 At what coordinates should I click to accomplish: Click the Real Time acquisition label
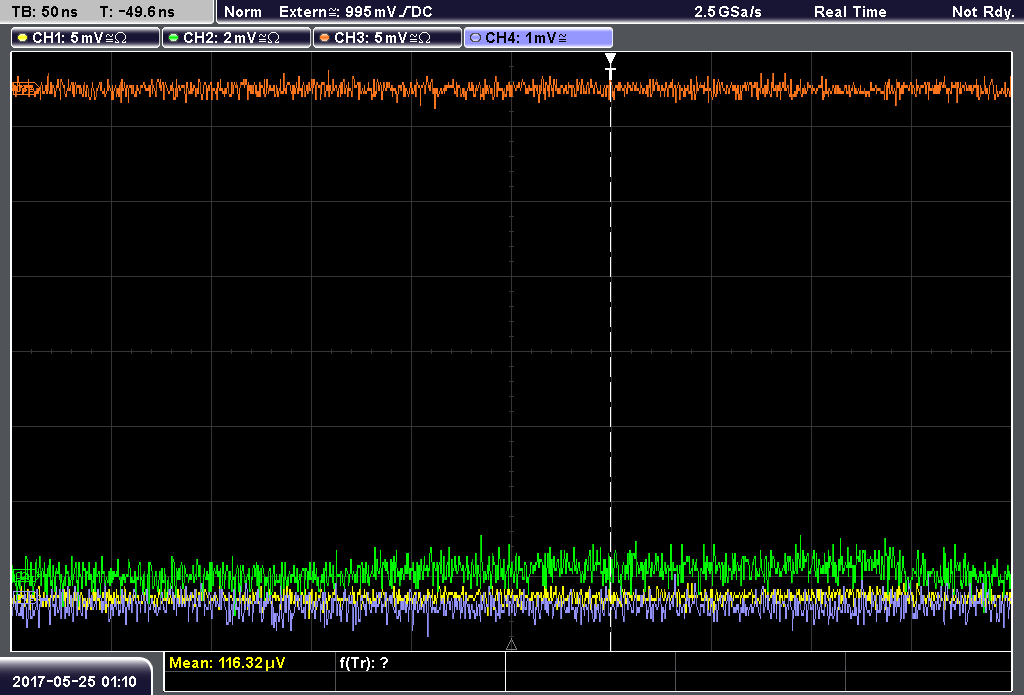pos(850,12)
